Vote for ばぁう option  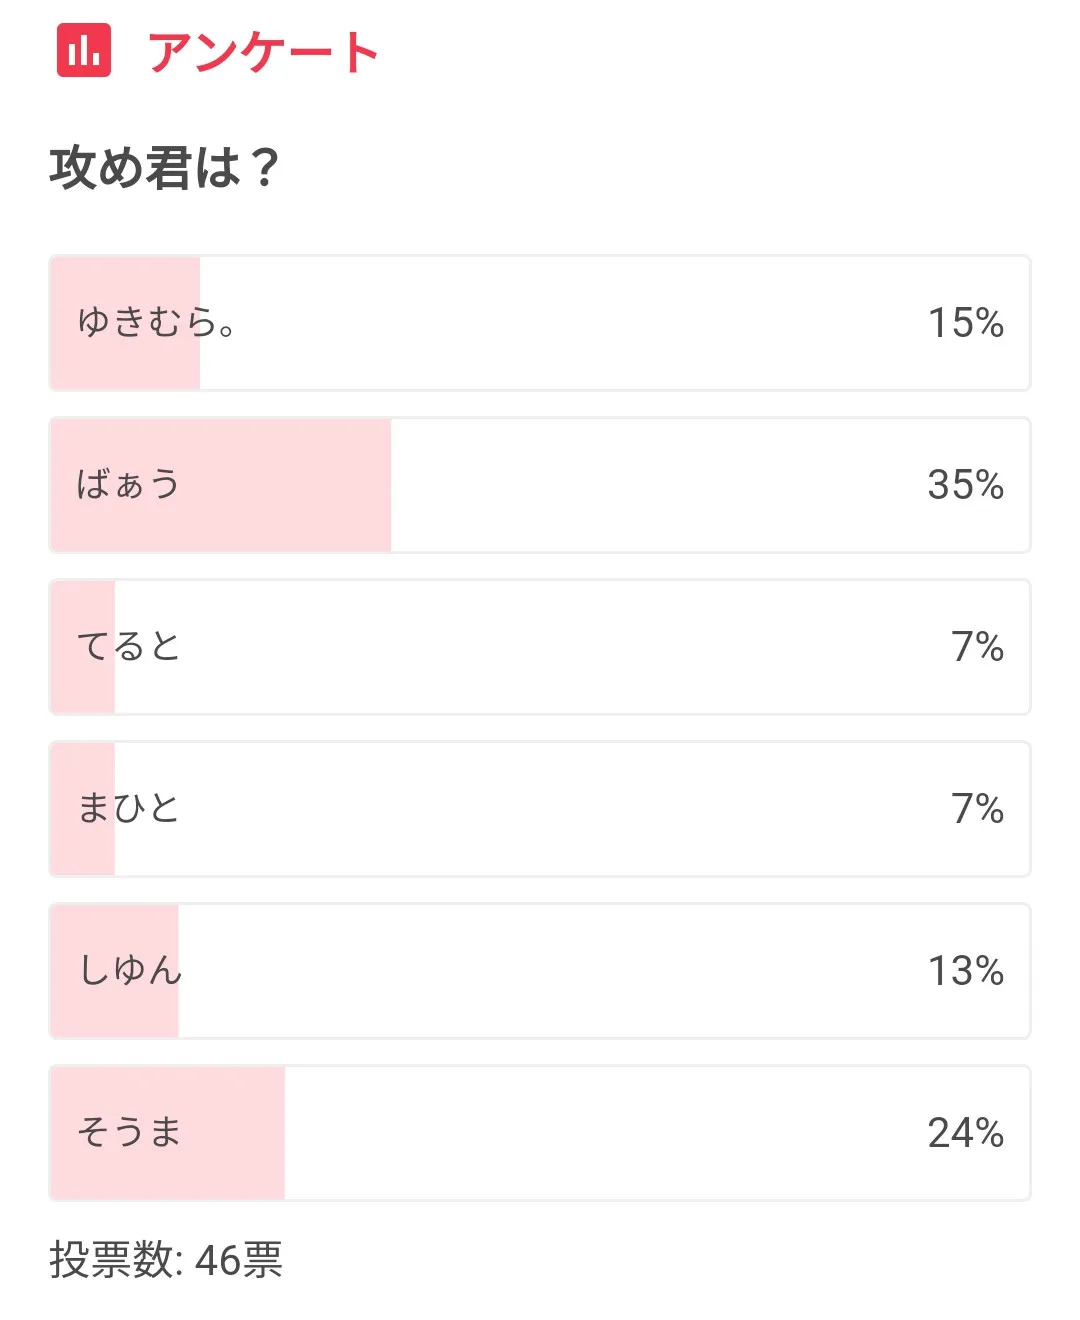coord(540,485)
